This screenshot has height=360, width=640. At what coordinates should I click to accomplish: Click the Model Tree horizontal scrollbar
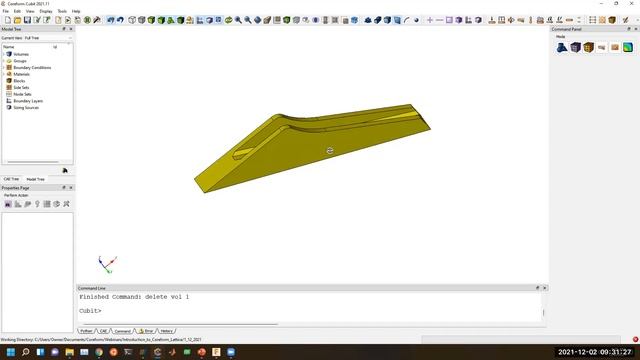[33, 162]
